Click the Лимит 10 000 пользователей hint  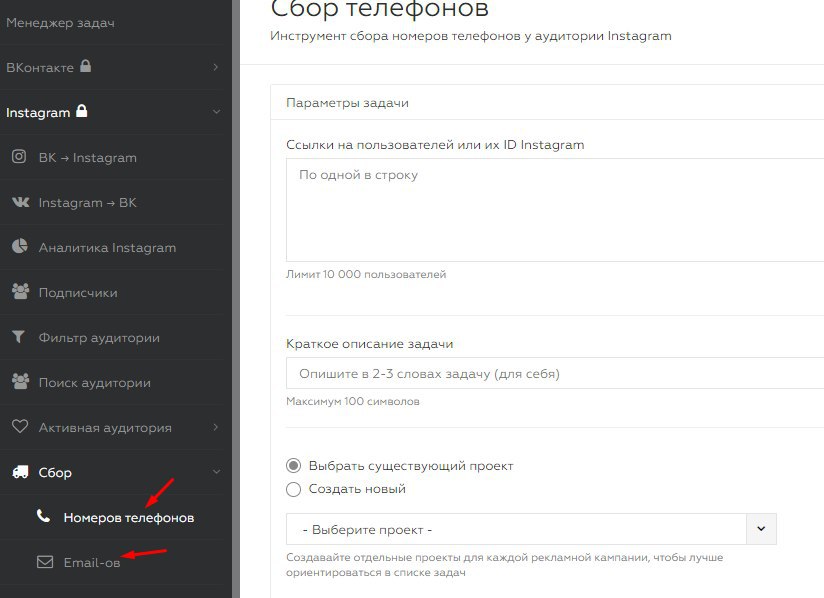point(366,274)
